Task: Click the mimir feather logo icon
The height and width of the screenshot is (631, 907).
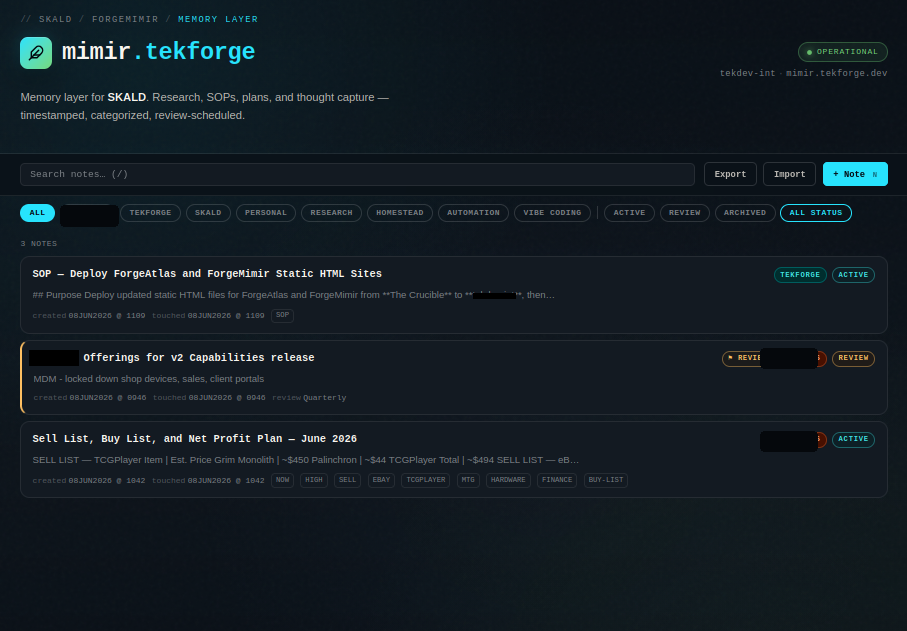Action: (36, 53)
